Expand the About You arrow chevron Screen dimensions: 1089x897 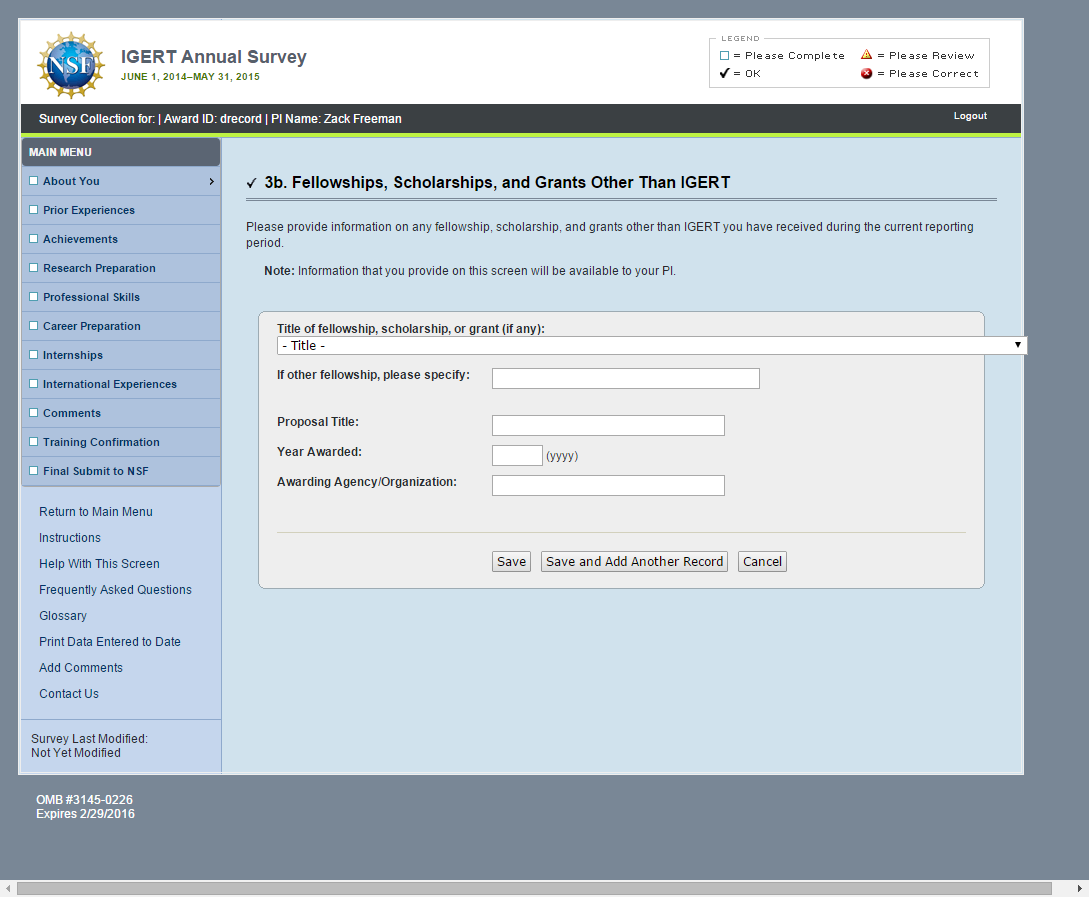coord(211,181)
